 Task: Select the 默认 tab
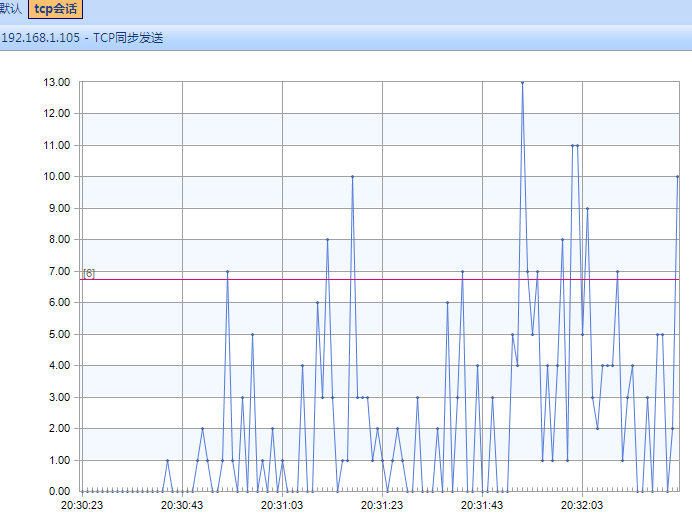coord(11,9)
